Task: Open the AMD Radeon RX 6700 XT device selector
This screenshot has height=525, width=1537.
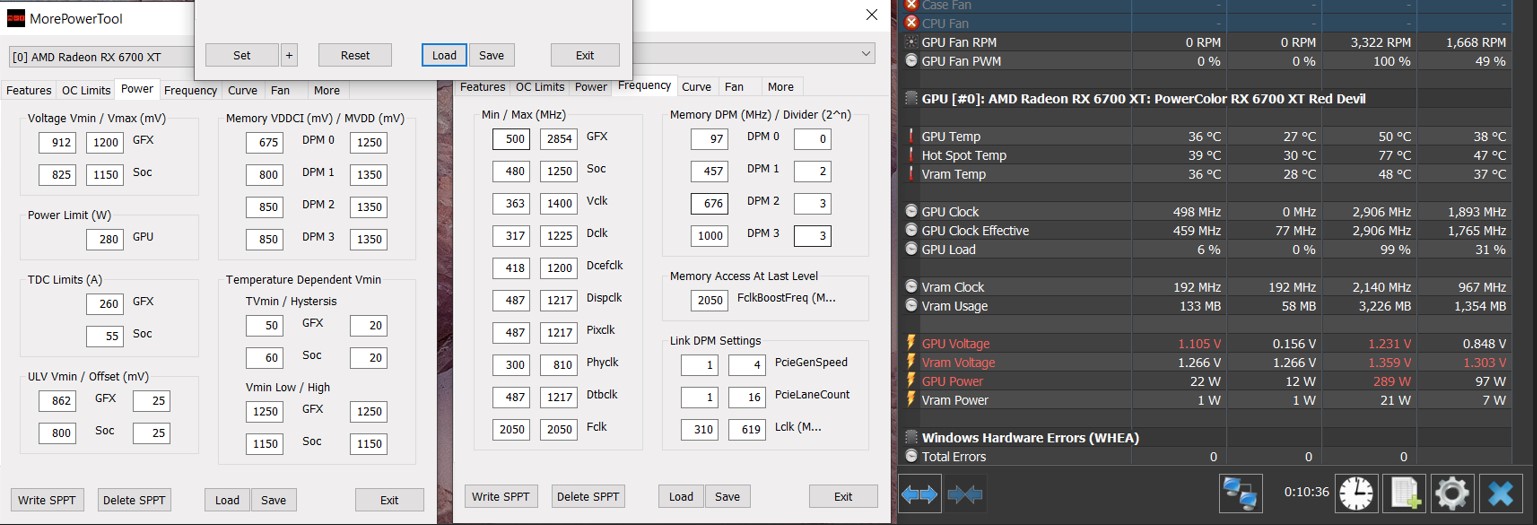Action: (100, 57)
